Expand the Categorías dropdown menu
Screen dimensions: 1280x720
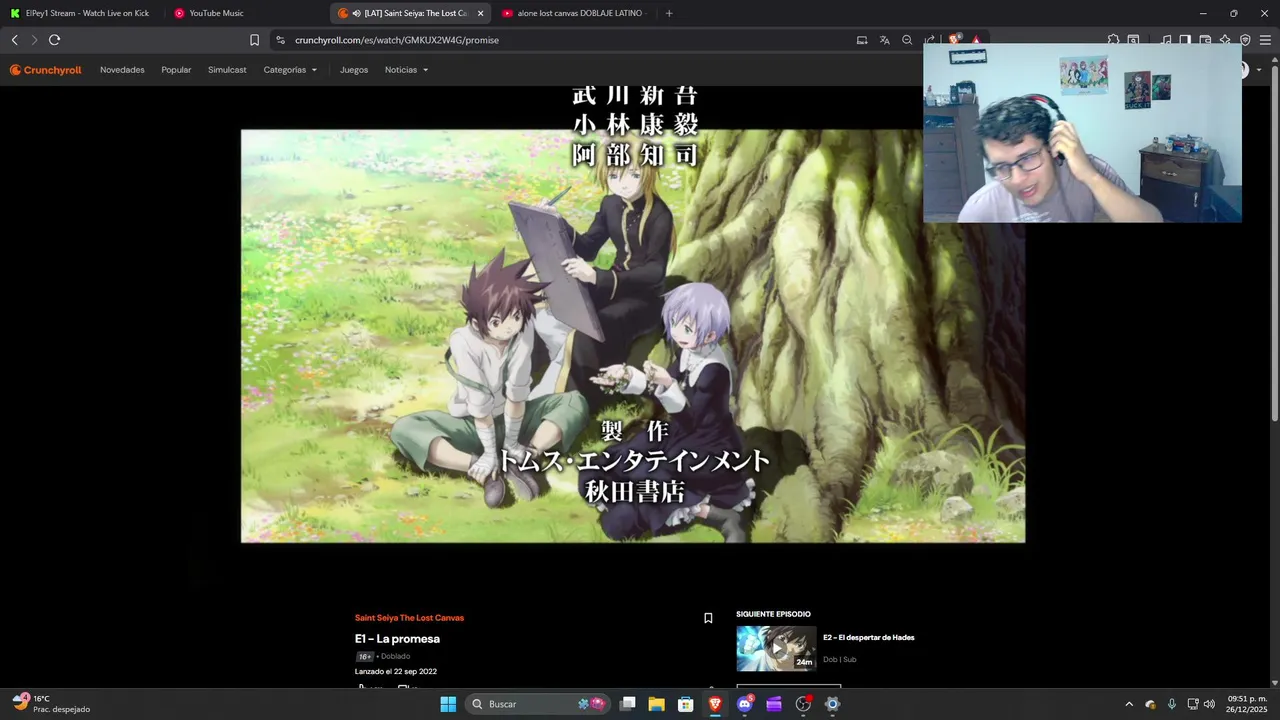point(290,70)
